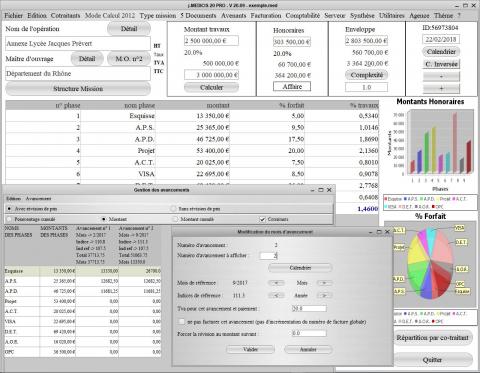Click the Répartition par co-traitant button
Viewport: 480px width, 373px height.
433,338
